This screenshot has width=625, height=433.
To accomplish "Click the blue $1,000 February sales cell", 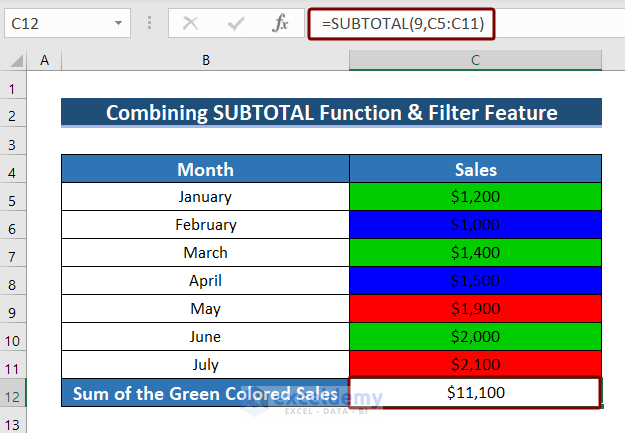I will 475,225.
